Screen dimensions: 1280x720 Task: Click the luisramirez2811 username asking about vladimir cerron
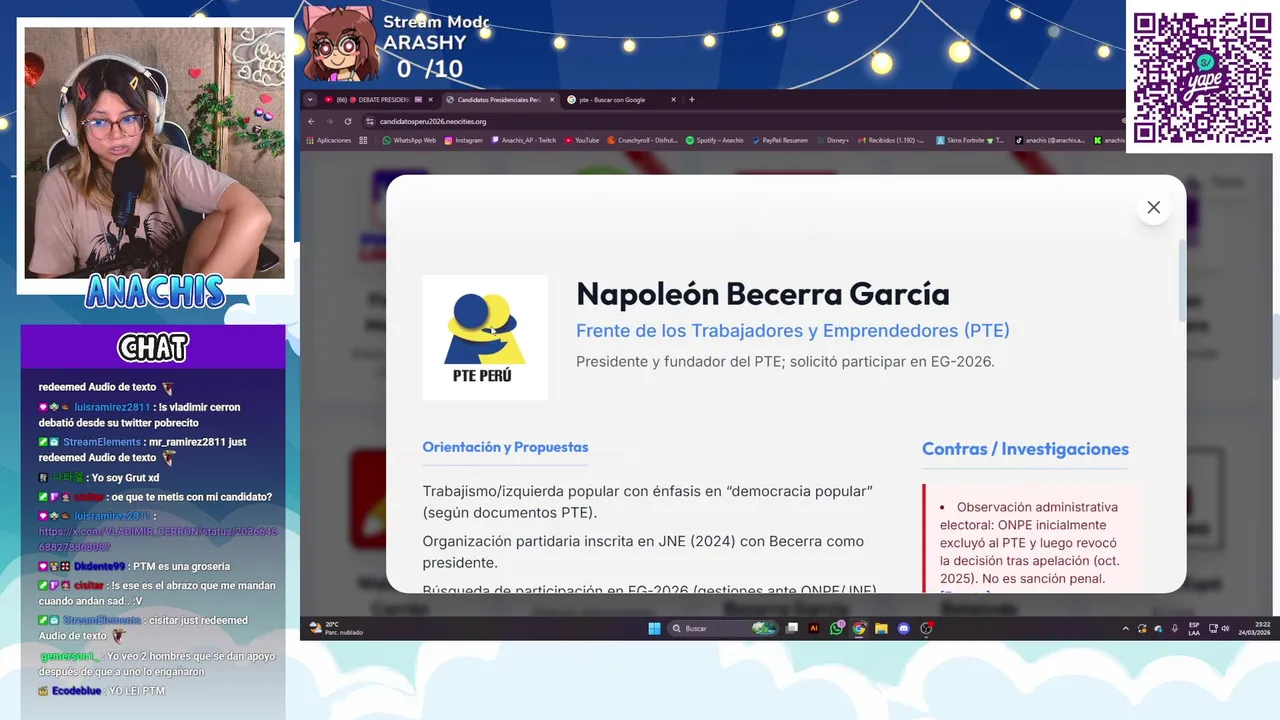pos(112,407)
